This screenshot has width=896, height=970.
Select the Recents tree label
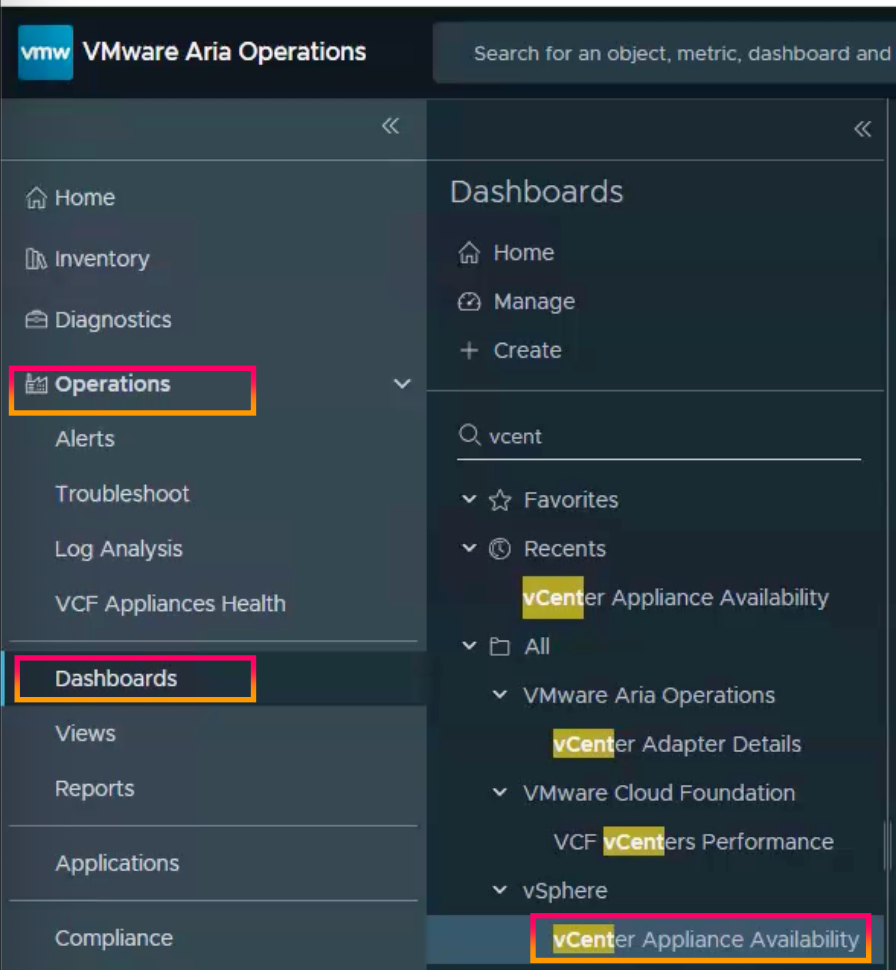564,549
